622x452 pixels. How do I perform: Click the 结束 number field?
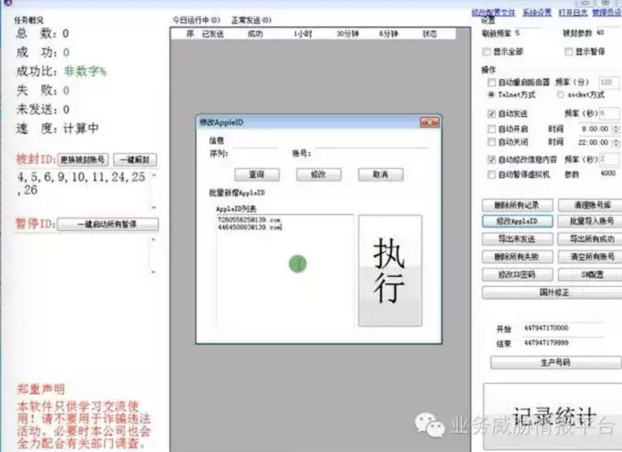click(x=563, y=343)
